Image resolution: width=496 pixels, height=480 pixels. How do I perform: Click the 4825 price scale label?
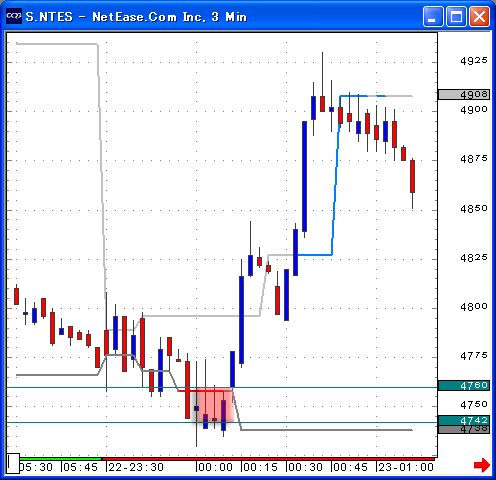pyautogui.click(x=474, y=257)
